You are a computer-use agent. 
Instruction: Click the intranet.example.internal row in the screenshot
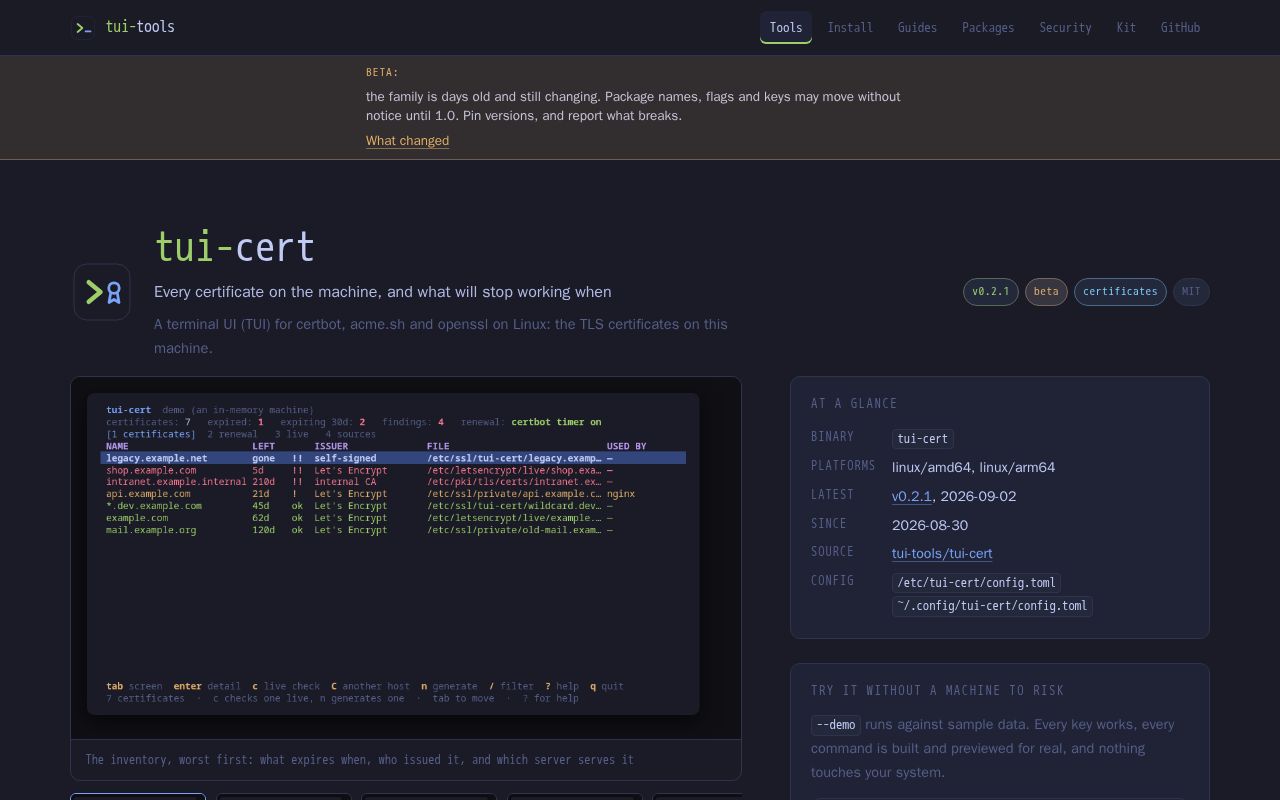393,482
